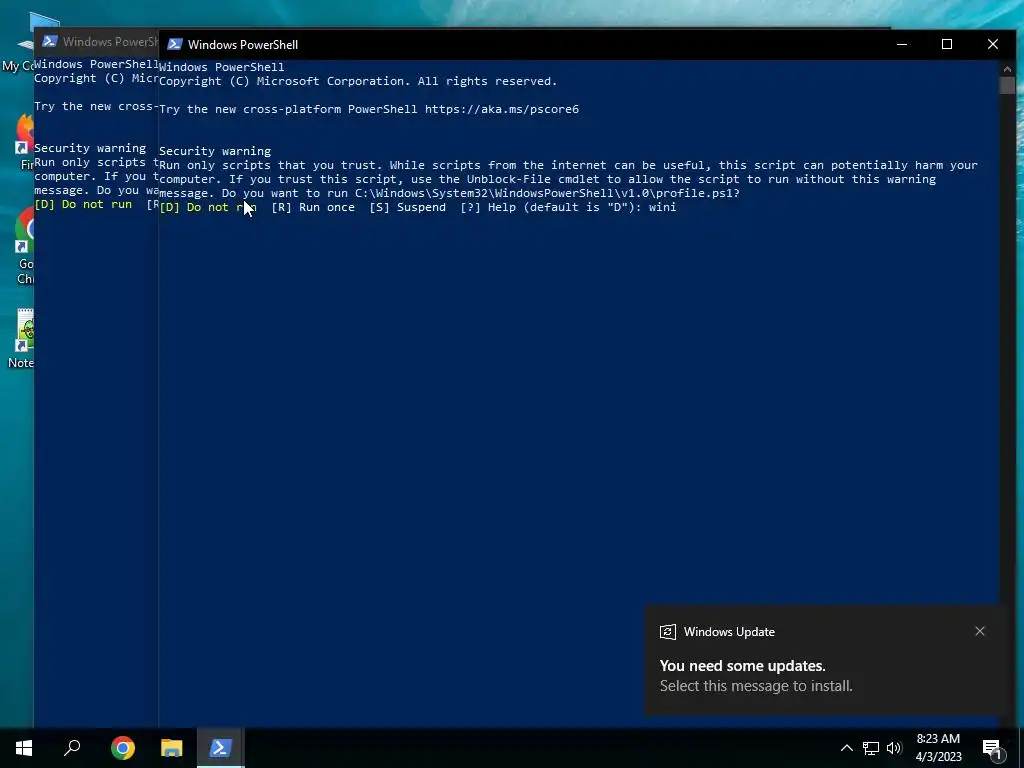Screen dimensions: 1024x768
Task: Click '[D] Do not run' in background window
Action: (x=83, y=204)
